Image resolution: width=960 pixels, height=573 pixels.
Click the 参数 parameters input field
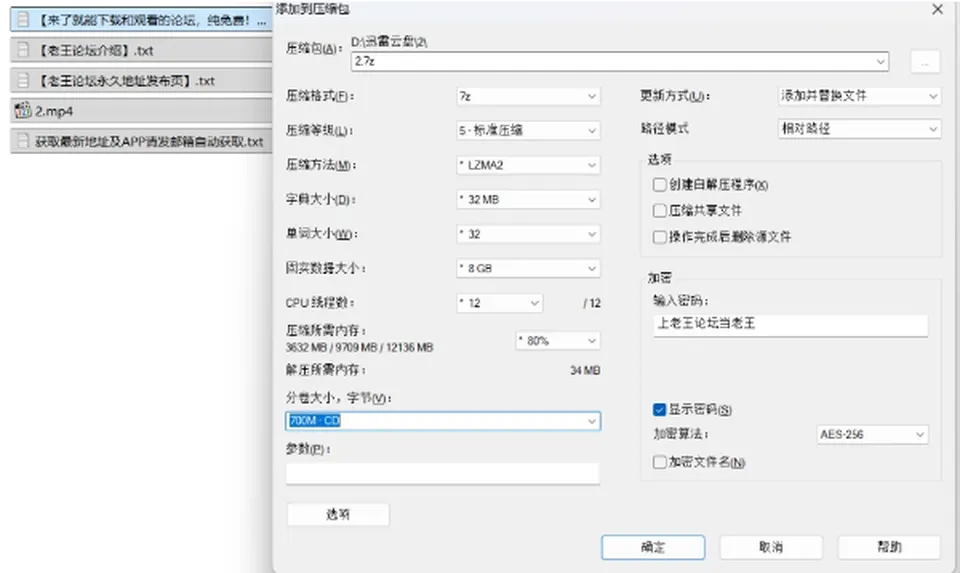pyautogui.click(x=442, y=474)
